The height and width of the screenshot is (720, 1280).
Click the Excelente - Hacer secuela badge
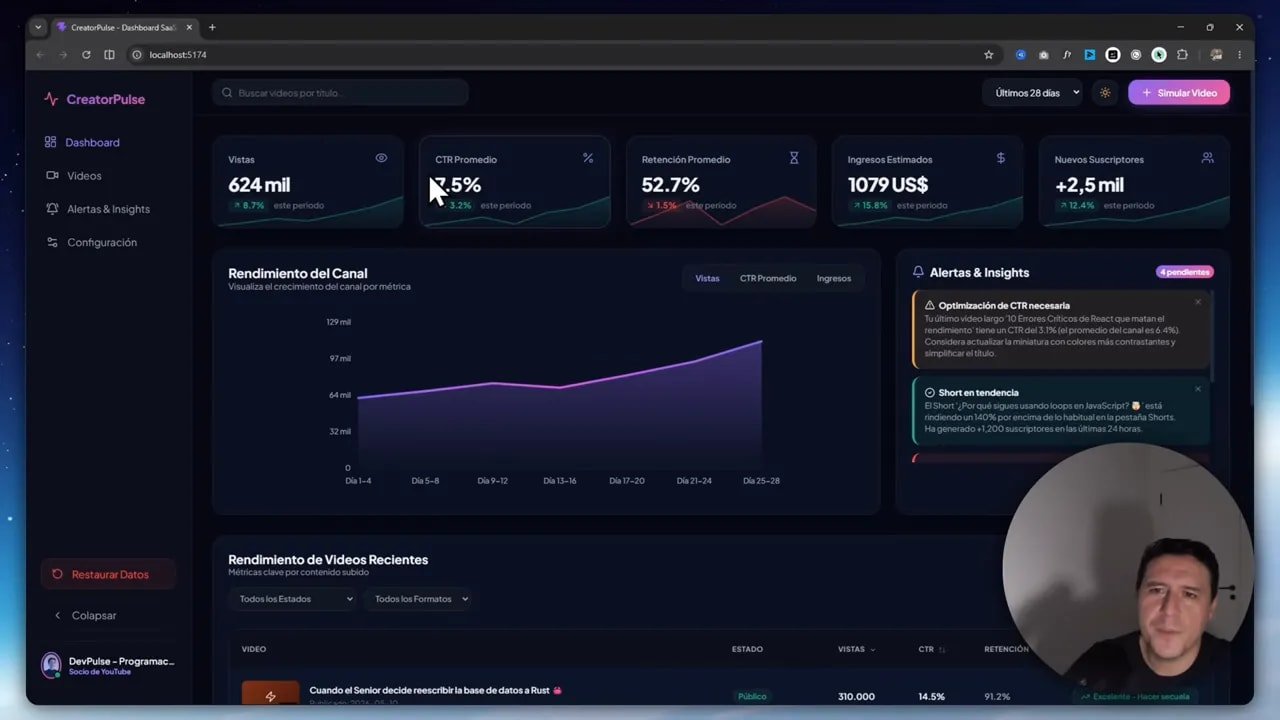click(1134, 697)
